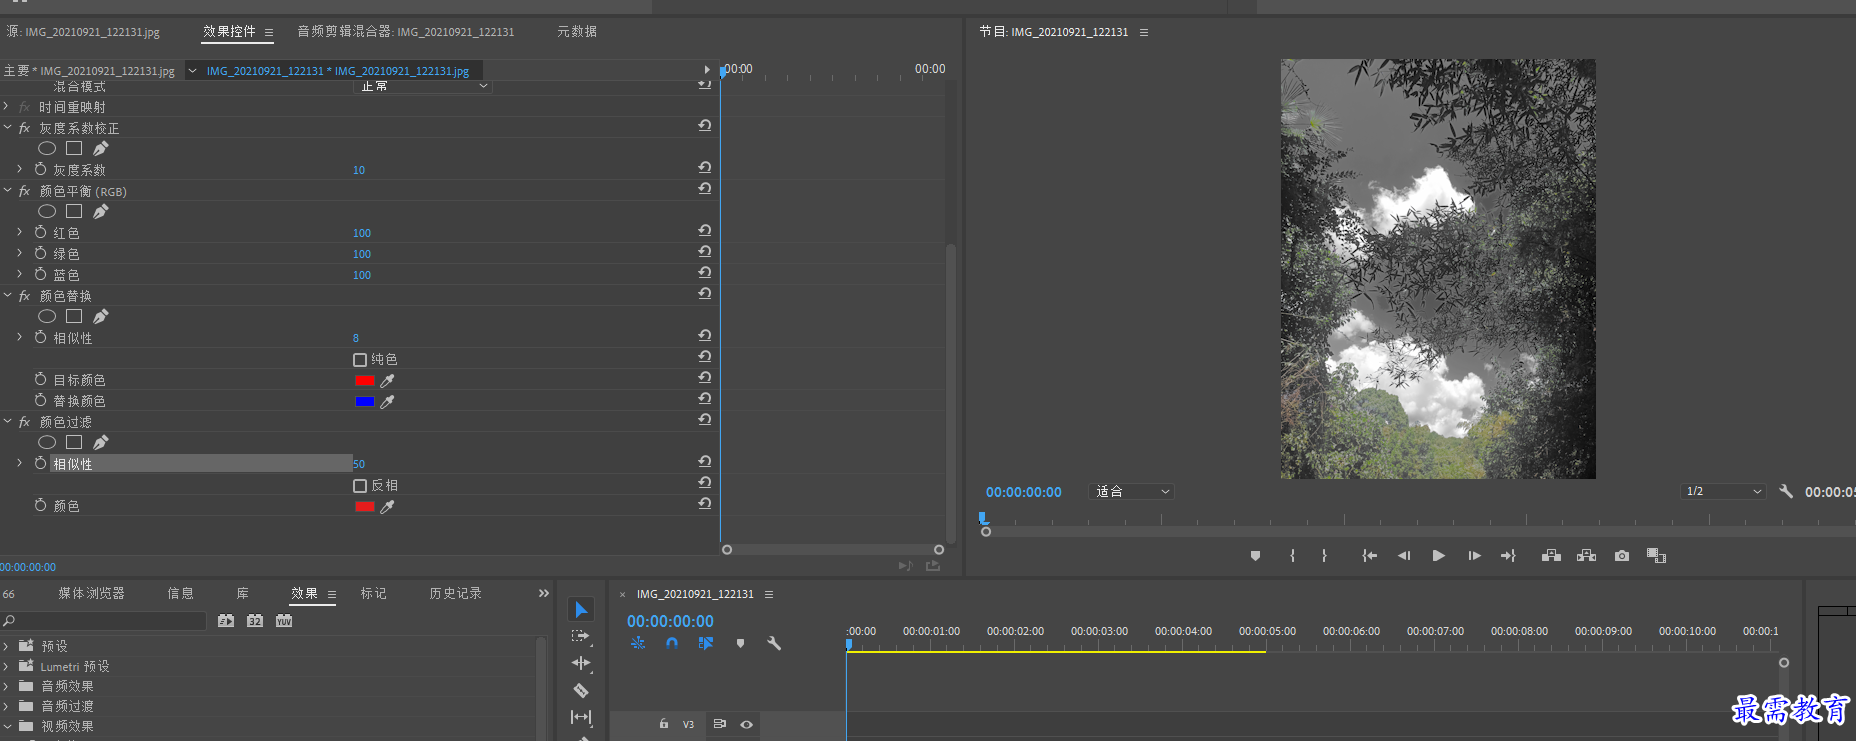Select the Selection arrow tool

pyautogui.click(x=581, y=609)
